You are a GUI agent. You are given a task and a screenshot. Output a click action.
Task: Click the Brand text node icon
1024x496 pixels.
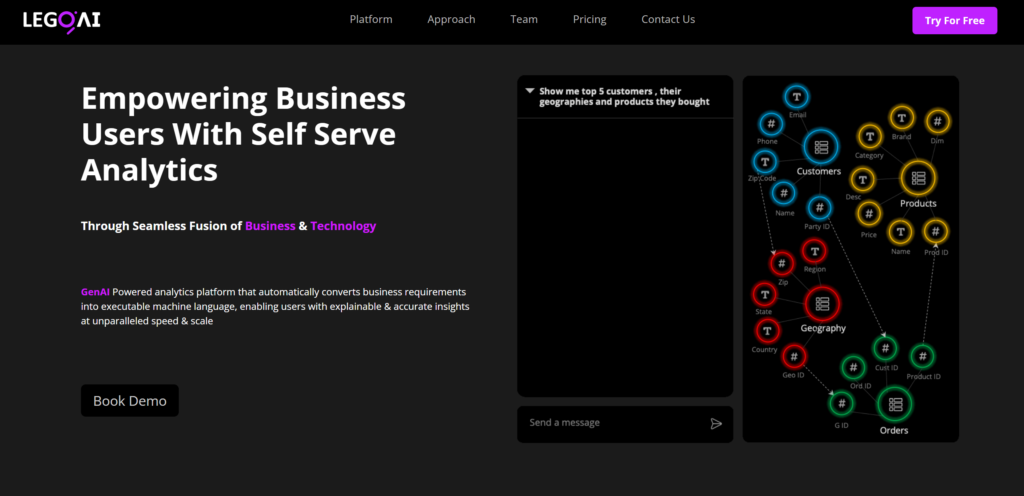[901, 118]
